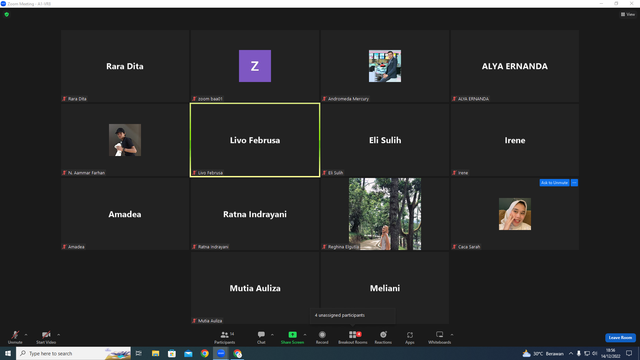
Task: Expand audio options arrow beside Unmute
Action: coord(26,335)
